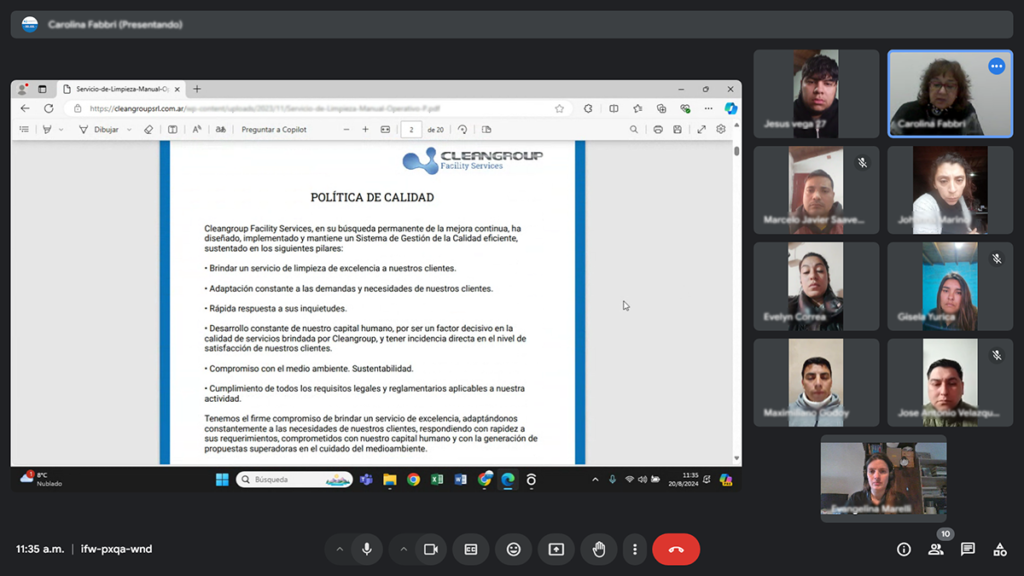Refresh the Edge page
This screenshot has height=576, width=1024.
tap(48, 108)
